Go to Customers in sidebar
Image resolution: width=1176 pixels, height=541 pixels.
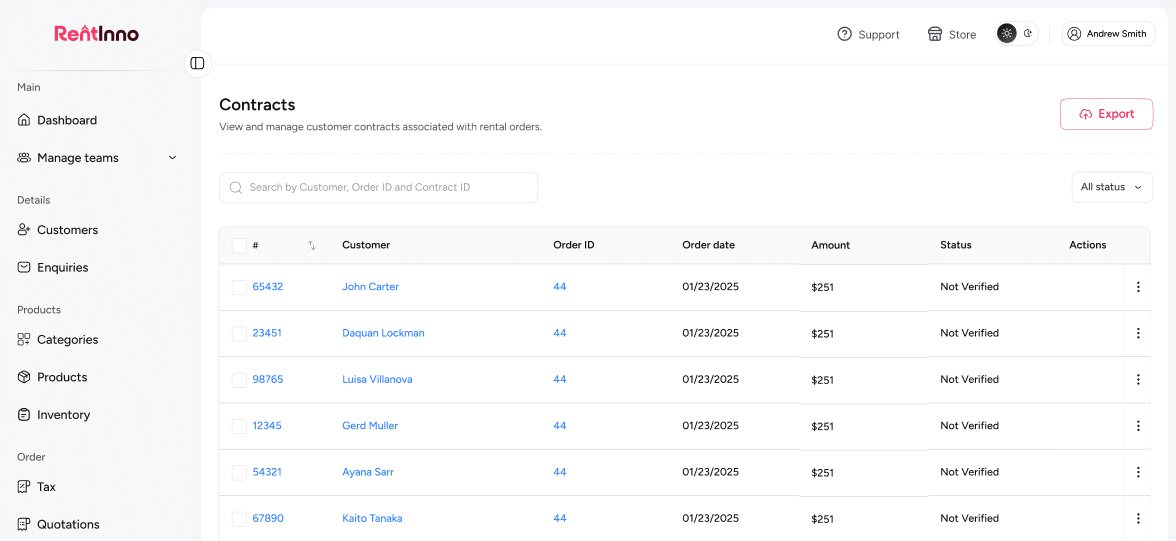coord(68,230)
